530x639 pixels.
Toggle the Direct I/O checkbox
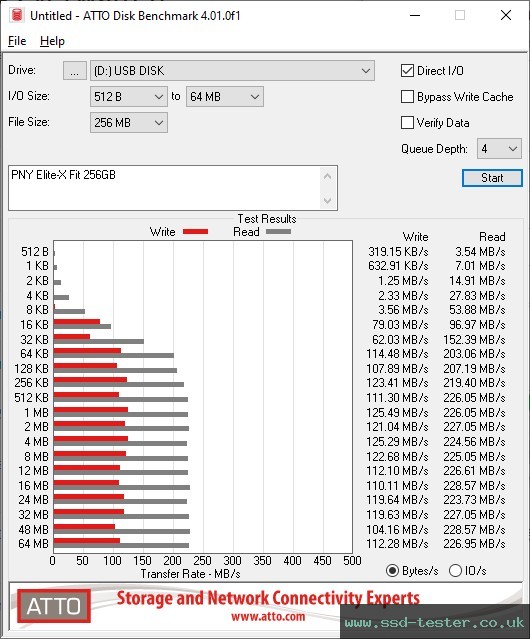tap(407, 71)
